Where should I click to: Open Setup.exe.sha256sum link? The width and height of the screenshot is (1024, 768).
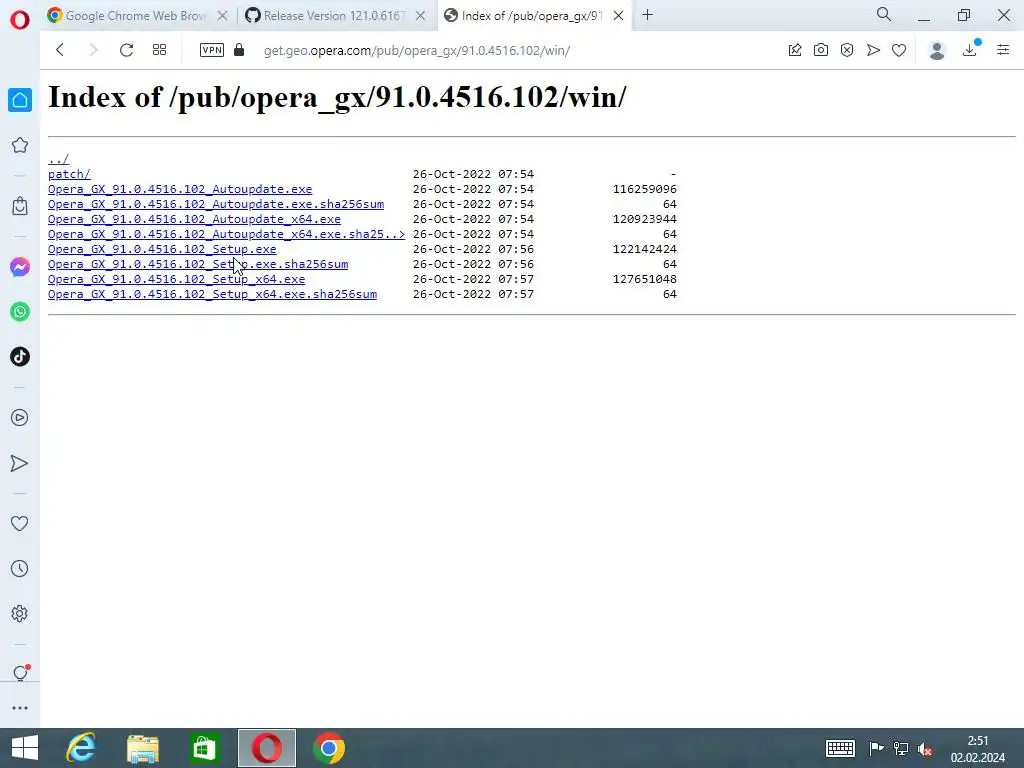point(198,264)
